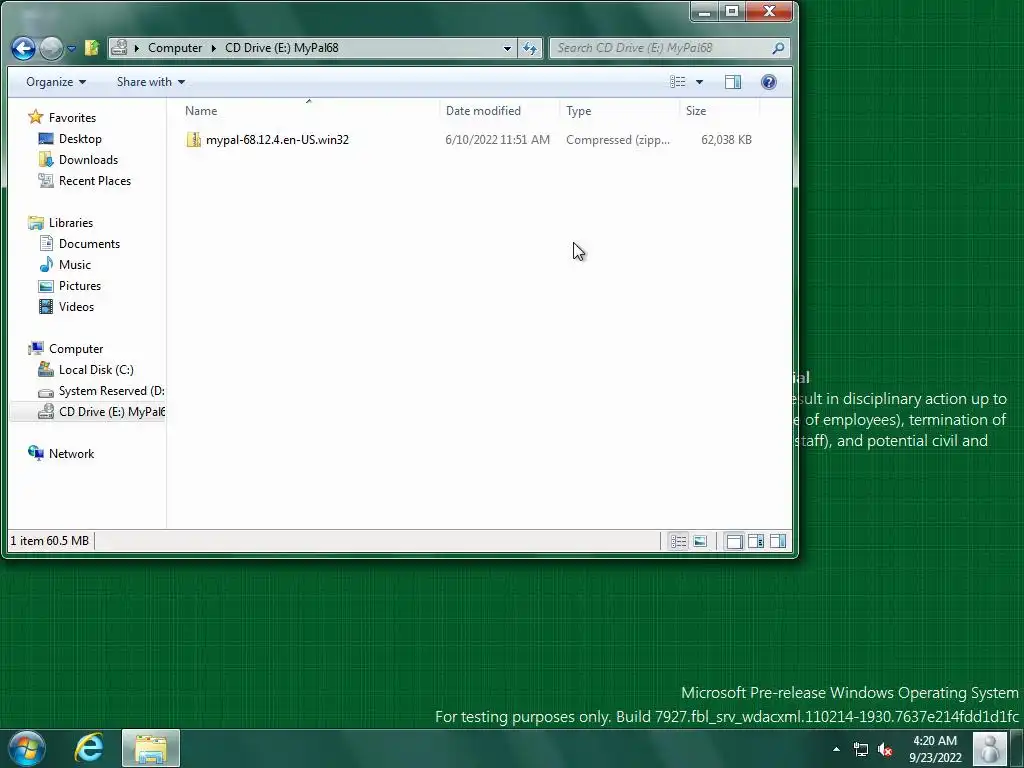This screenshot has height=768, width=1024.
Task: Click the Computer icon in the sidebar
Action: (x=35, y=348)
